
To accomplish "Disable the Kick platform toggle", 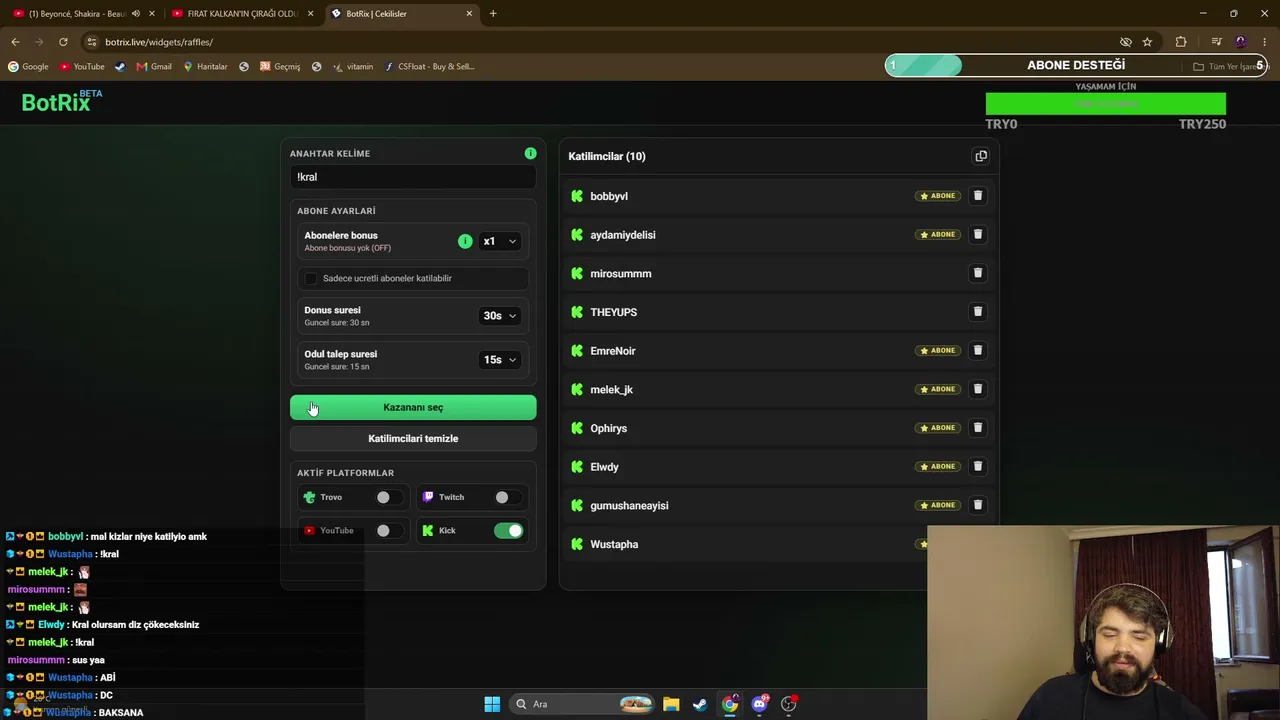I will [508, 531].
